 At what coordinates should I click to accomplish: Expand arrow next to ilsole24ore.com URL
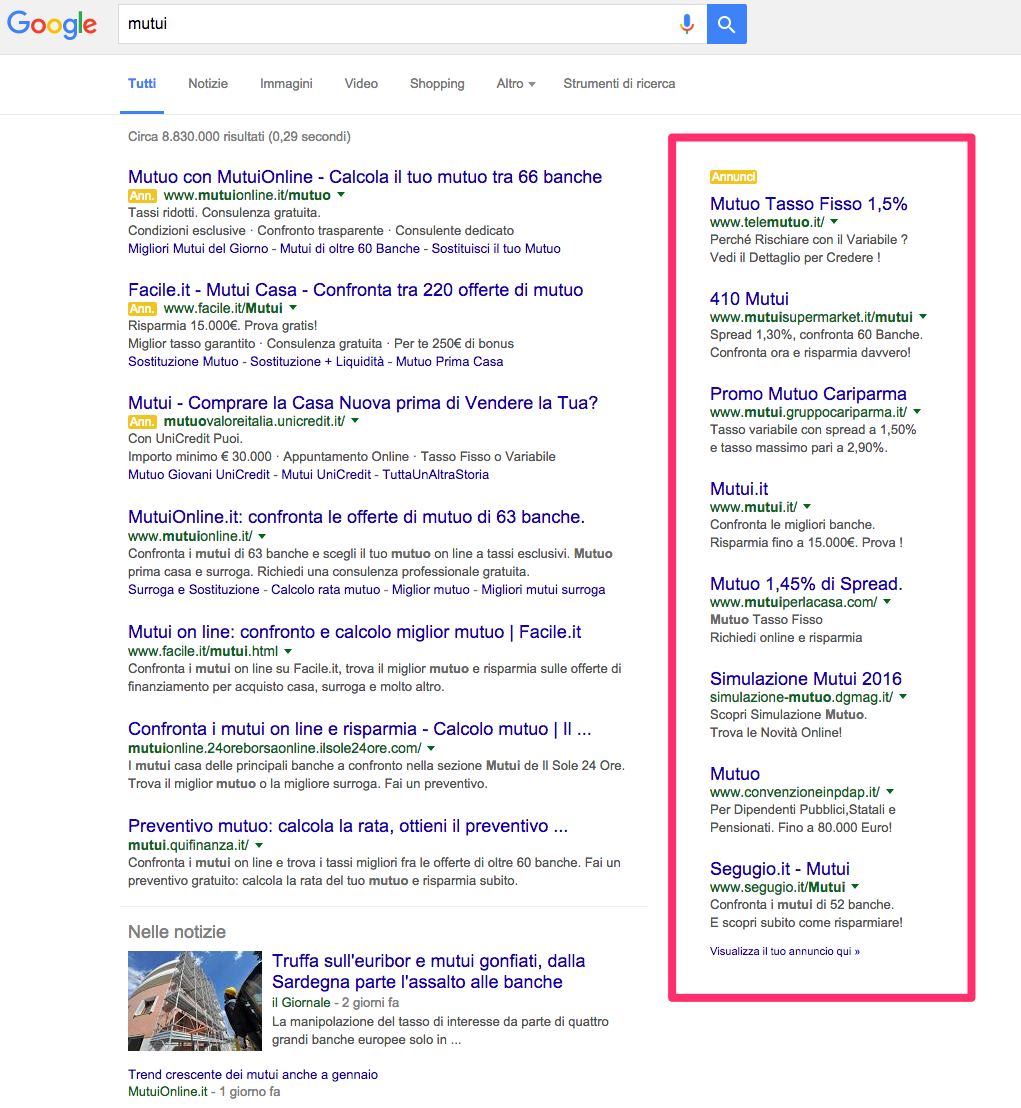point(431,748)
